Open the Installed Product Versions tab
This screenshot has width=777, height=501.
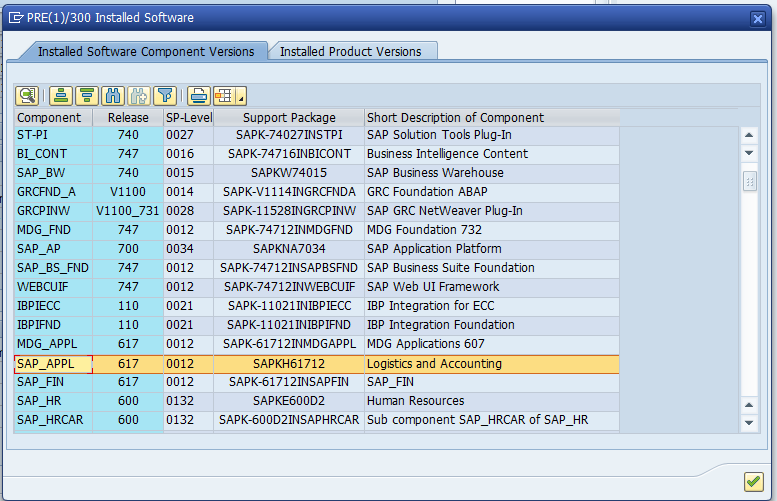coord(351,51)
